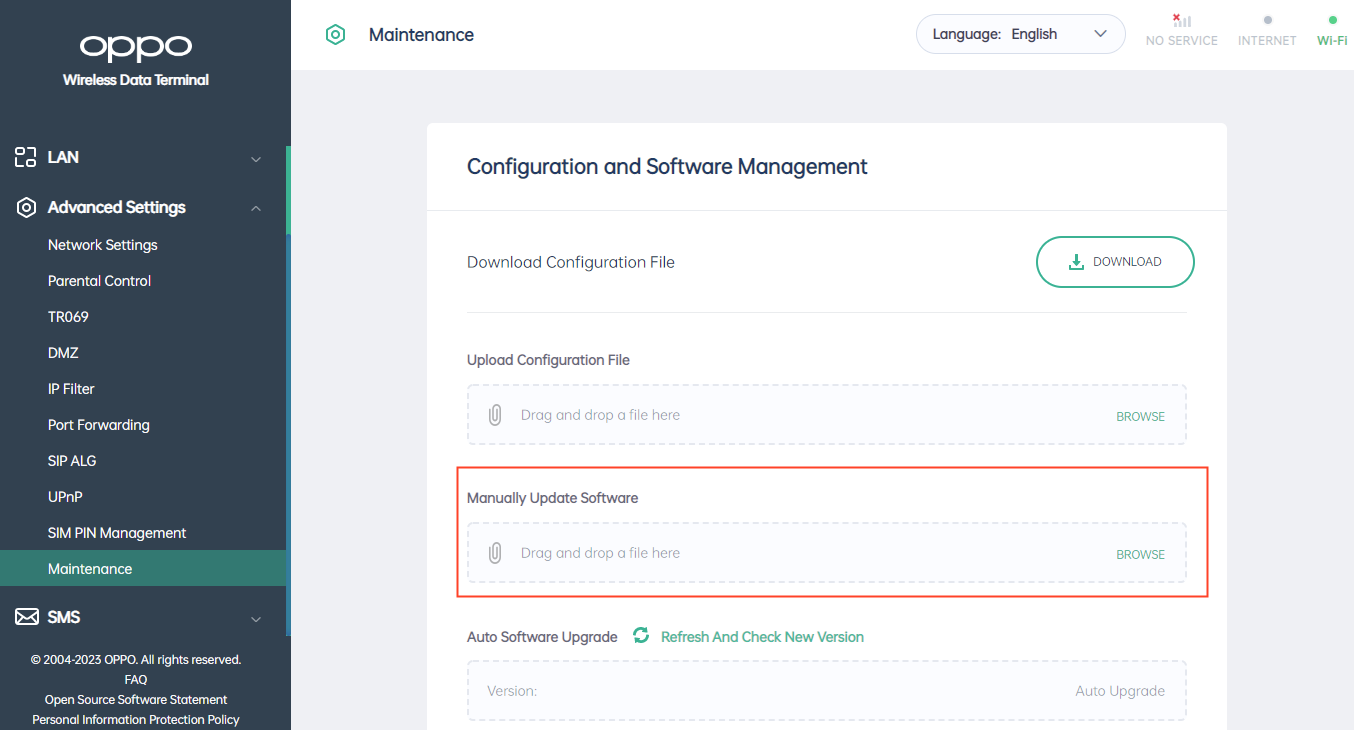The image size is (1354, 730).
Task: Click the Version input field
Action: point(700,690)
